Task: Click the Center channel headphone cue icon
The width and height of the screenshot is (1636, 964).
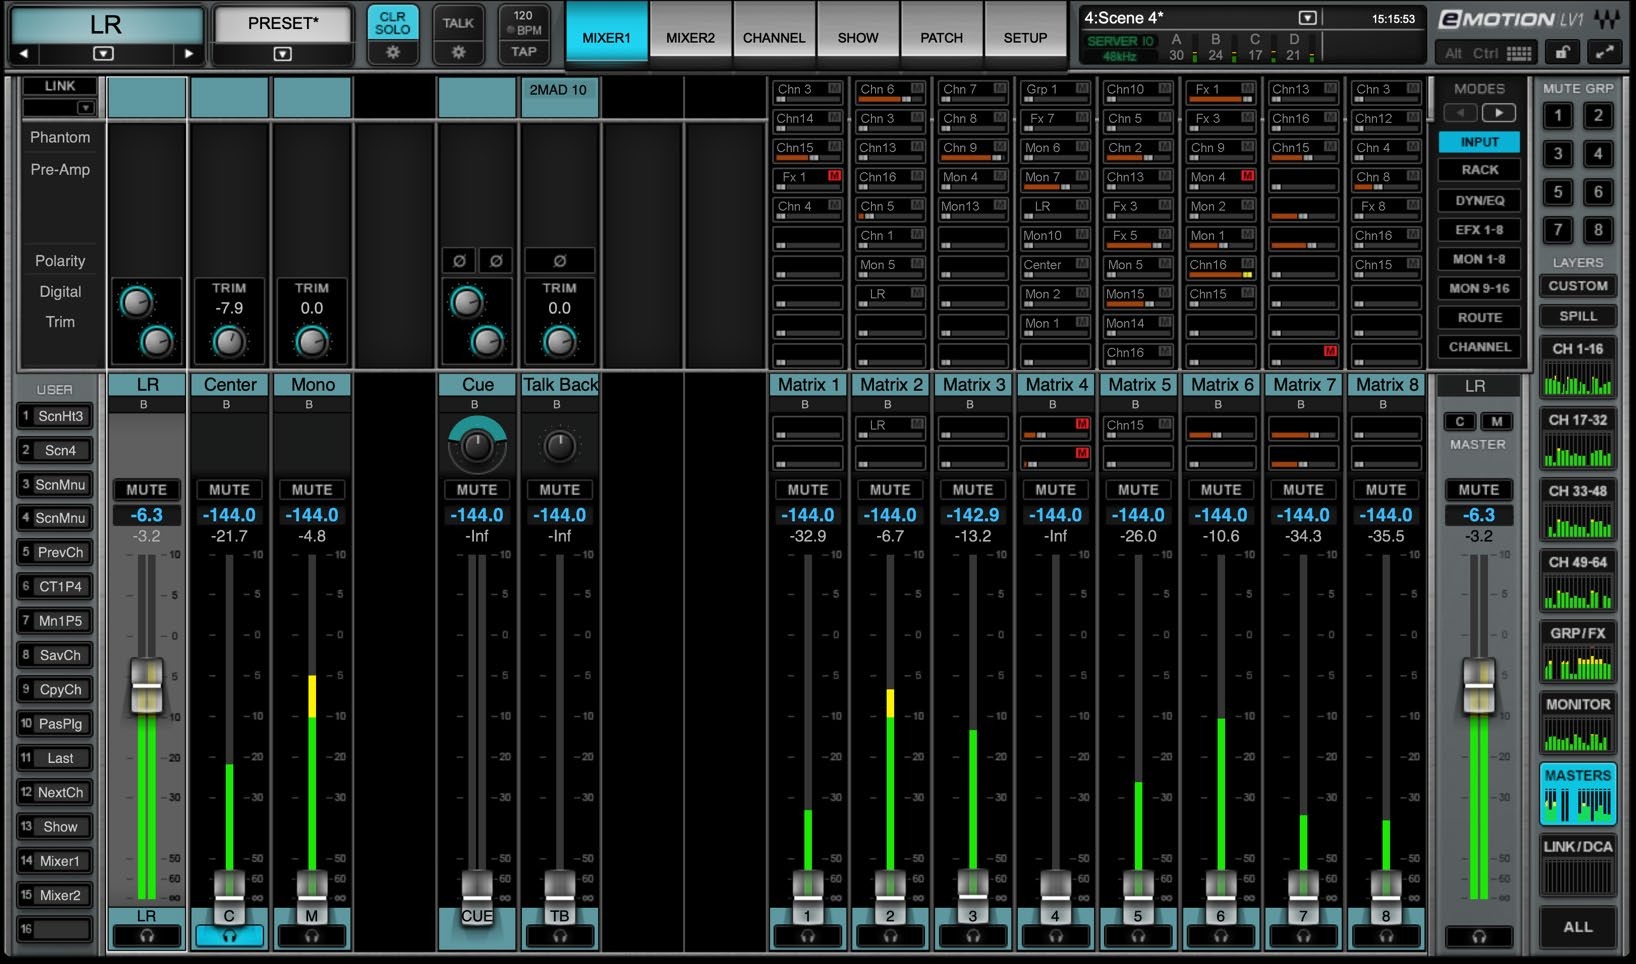Action: pyautogui.click(x=229, y=936)
